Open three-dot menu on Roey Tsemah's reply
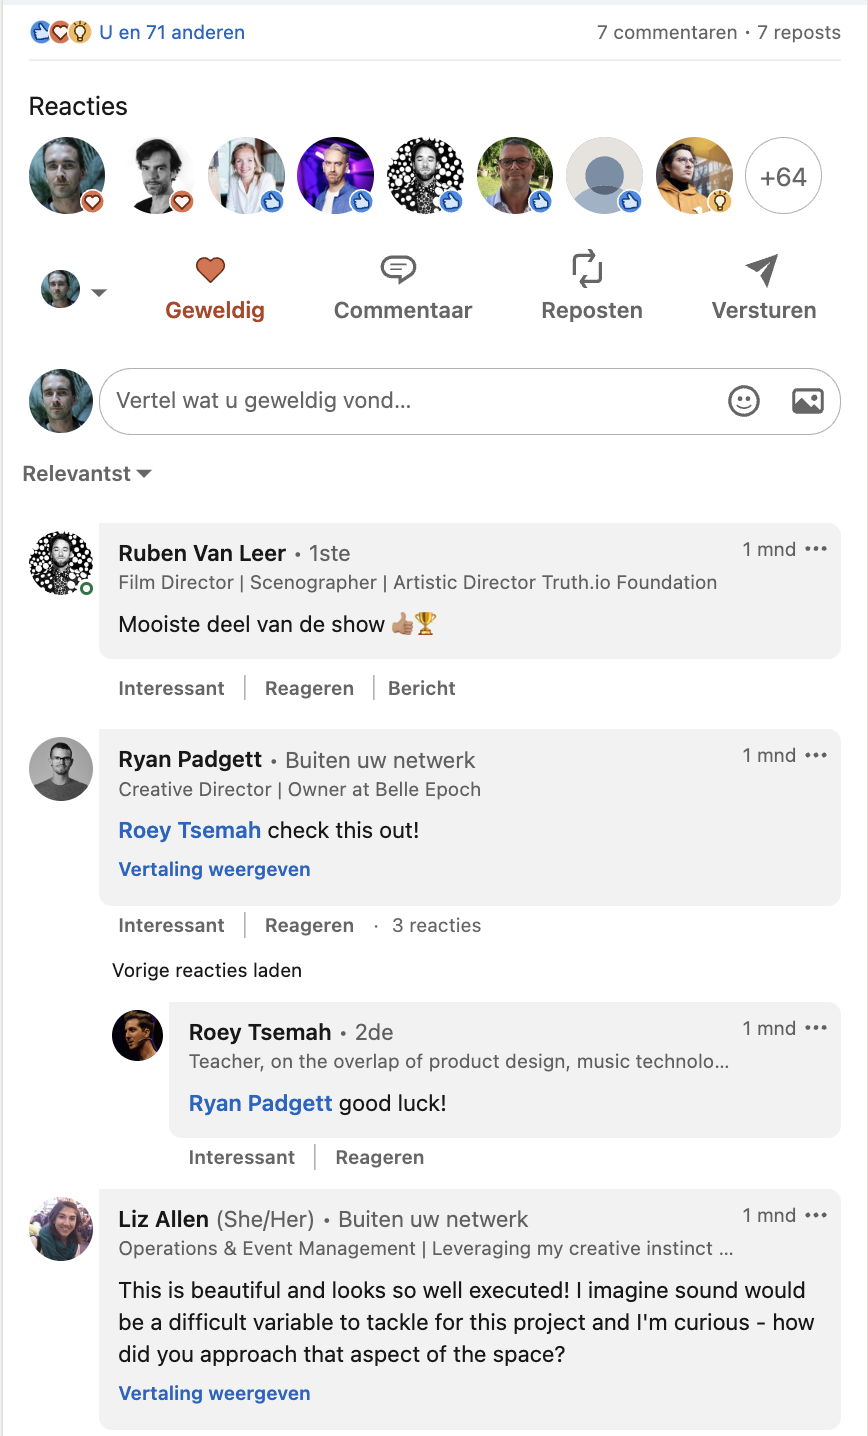This screenshot has width=868, height=1436. [x=816, y=1028]
